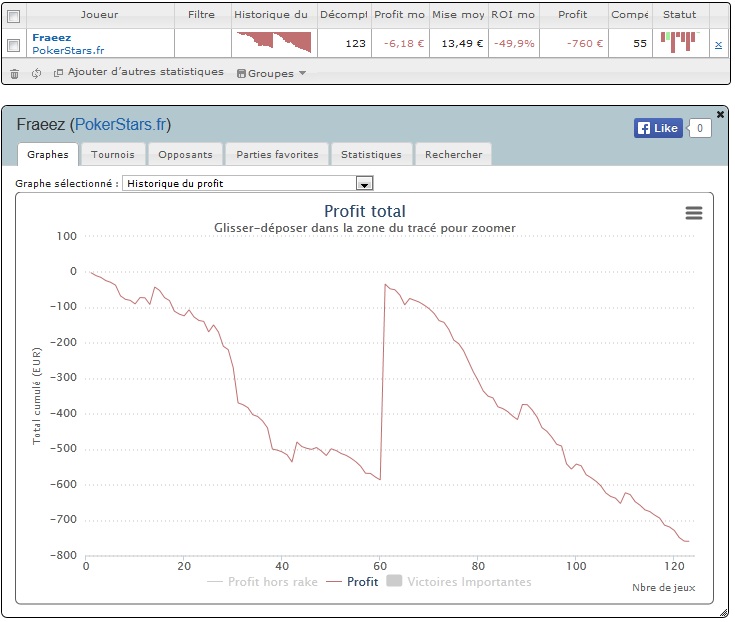Check the Fraeez row checkbox

14,45
